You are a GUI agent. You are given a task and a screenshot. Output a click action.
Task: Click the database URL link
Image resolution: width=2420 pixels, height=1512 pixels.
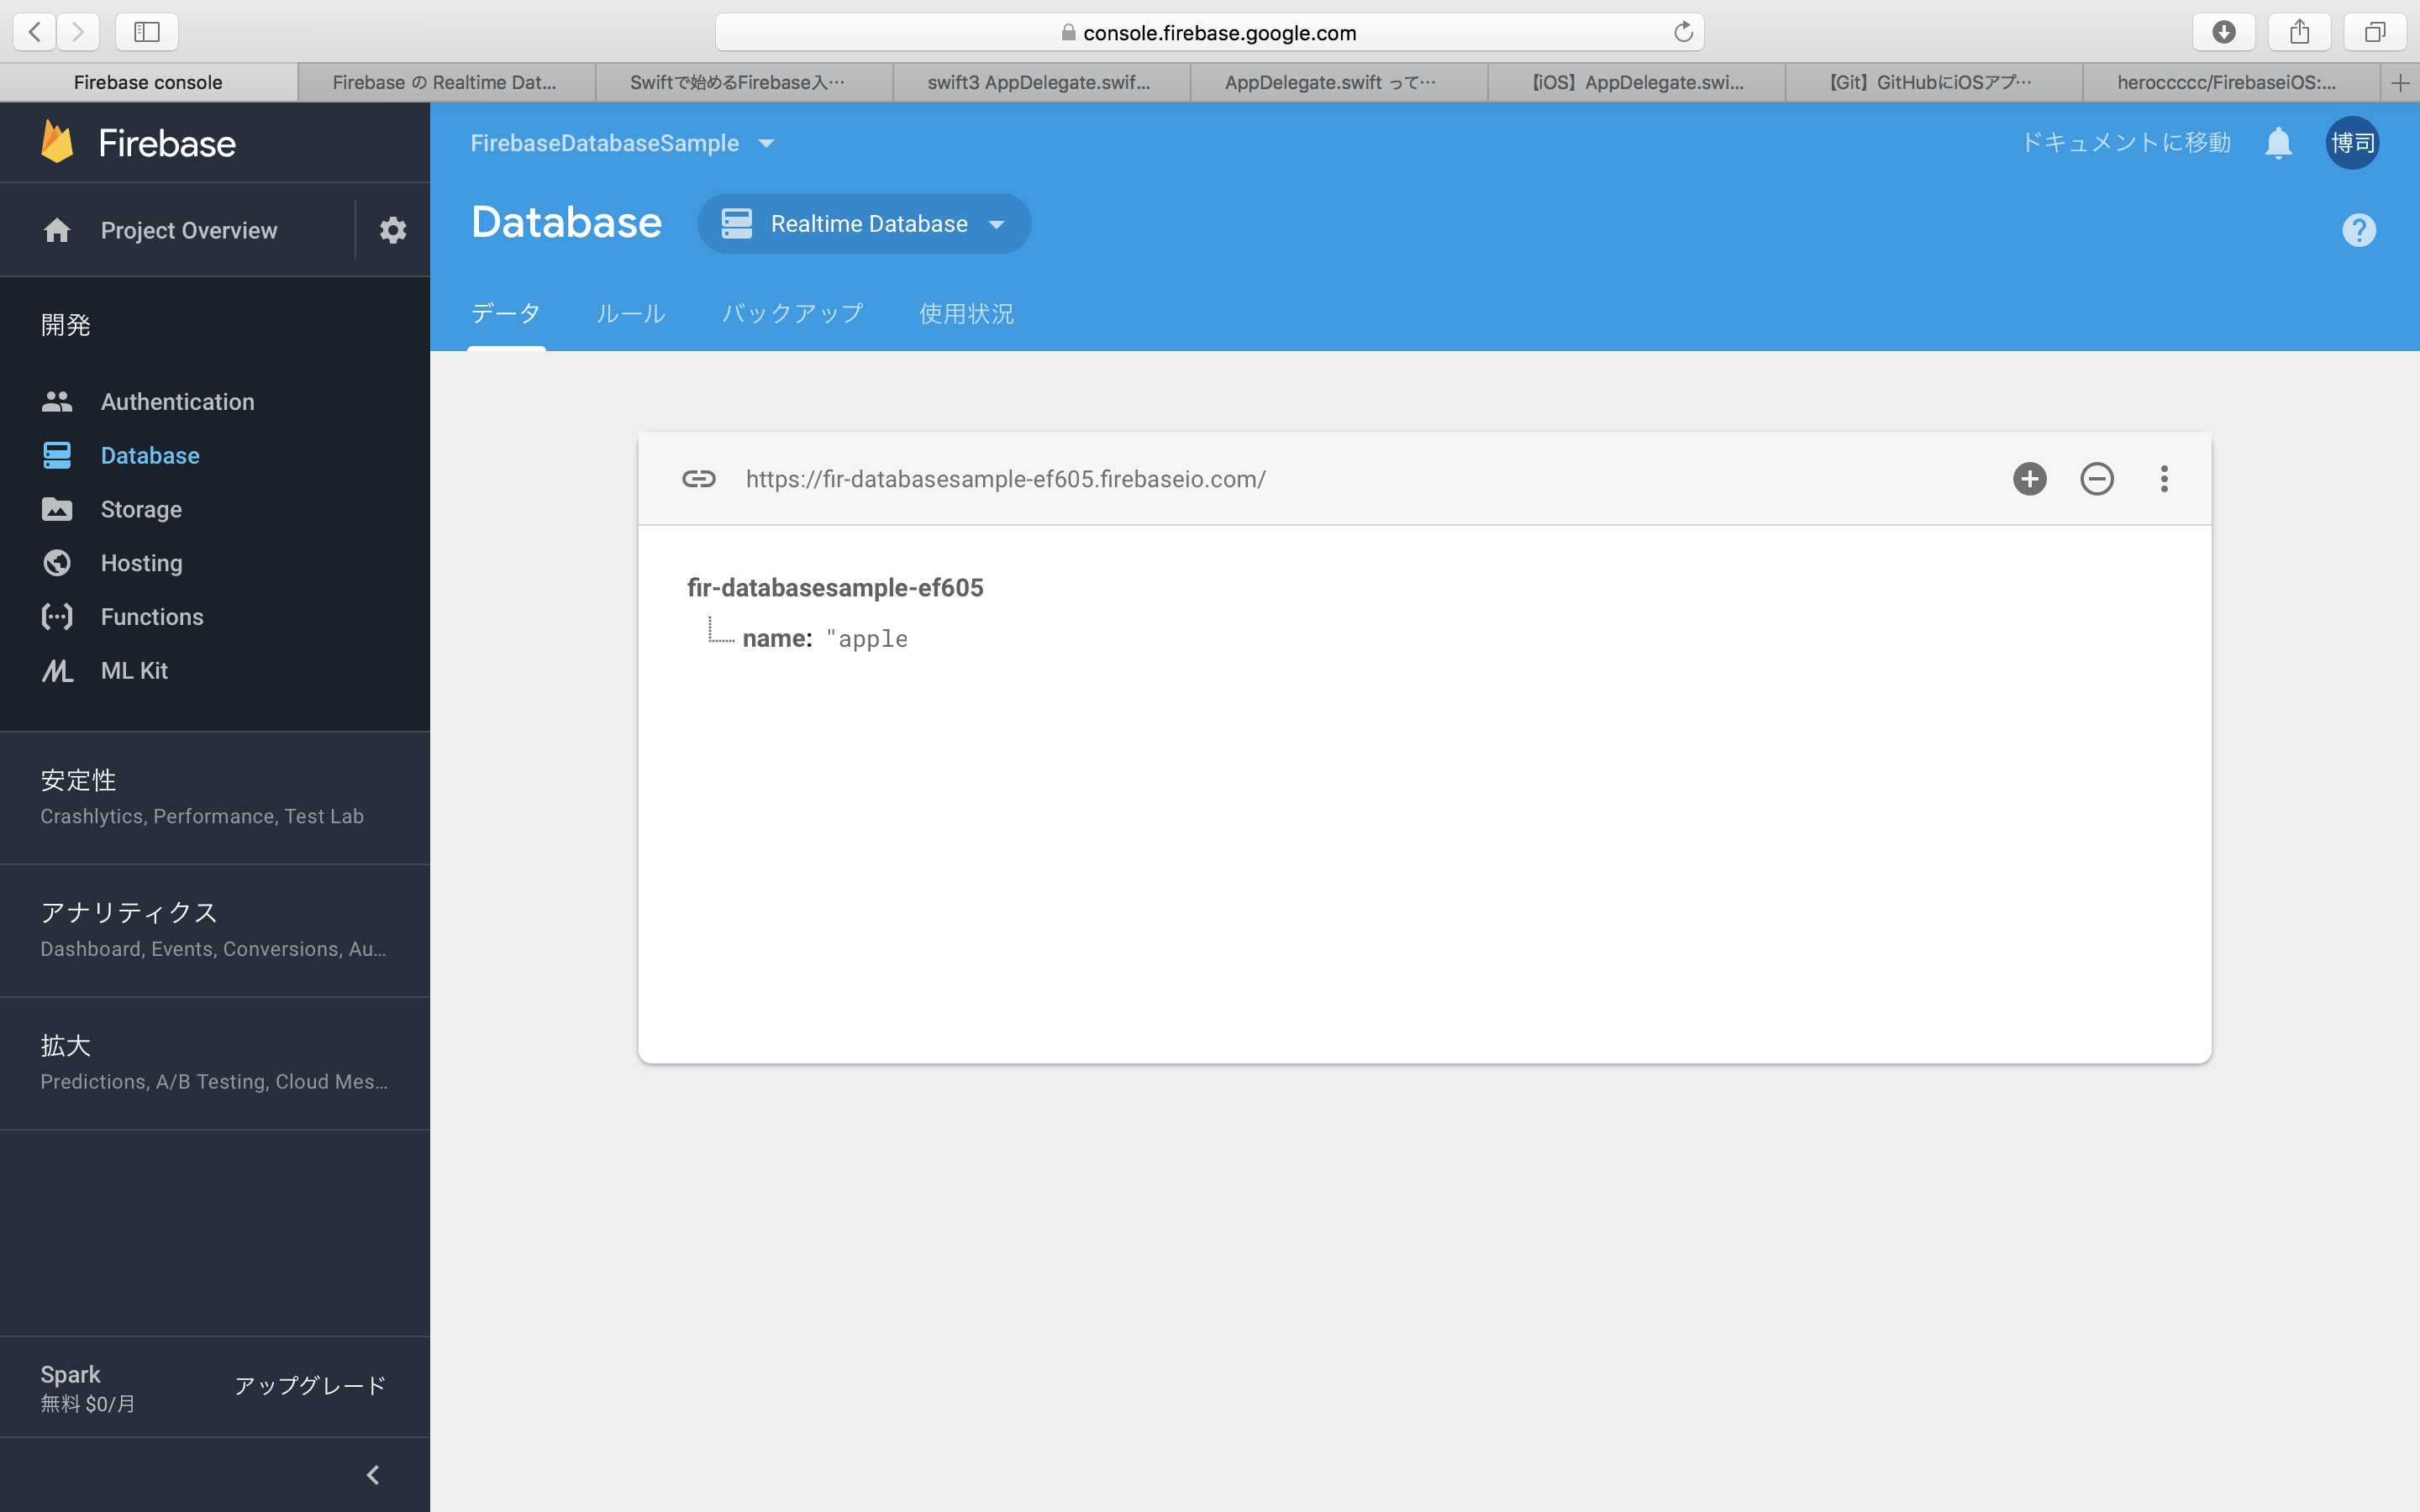point(1005,477)
